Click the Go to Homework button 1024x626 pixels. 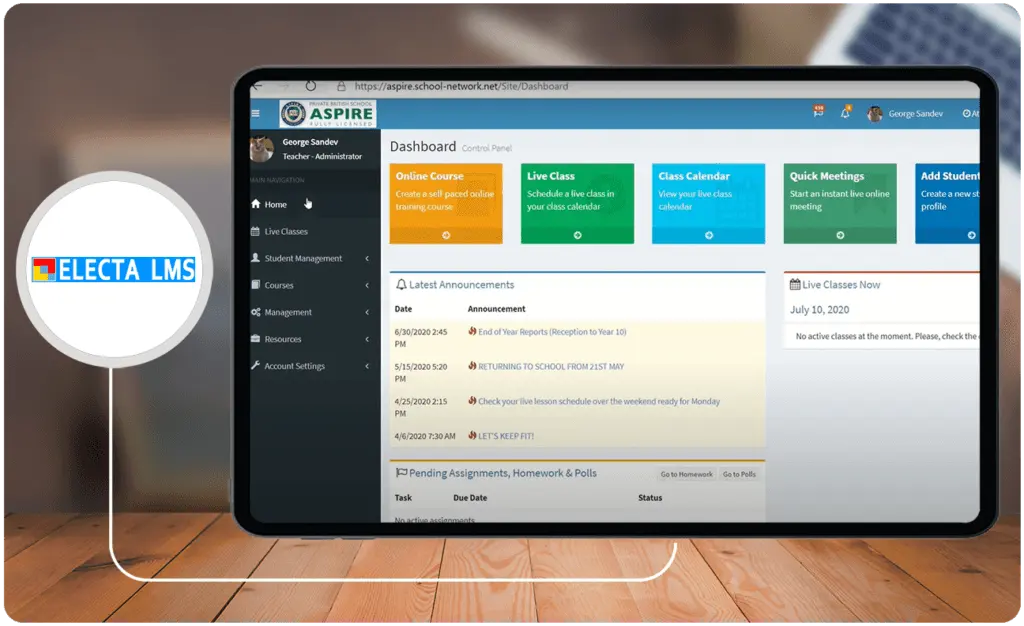point(686,475)
